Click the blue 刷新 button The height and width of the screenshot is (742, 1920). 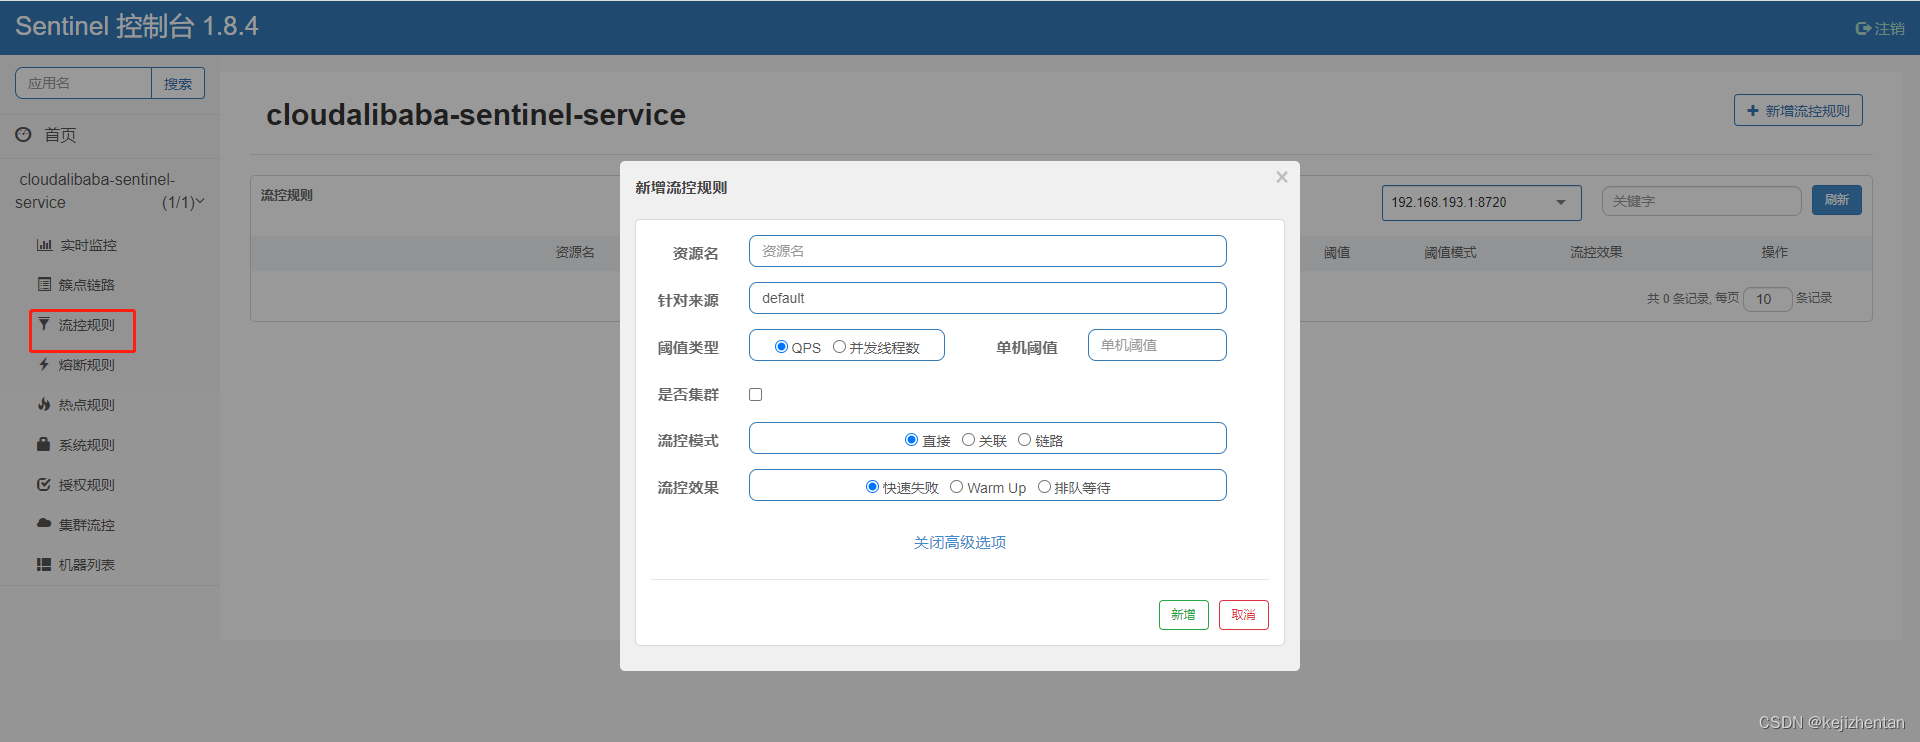1837,200
